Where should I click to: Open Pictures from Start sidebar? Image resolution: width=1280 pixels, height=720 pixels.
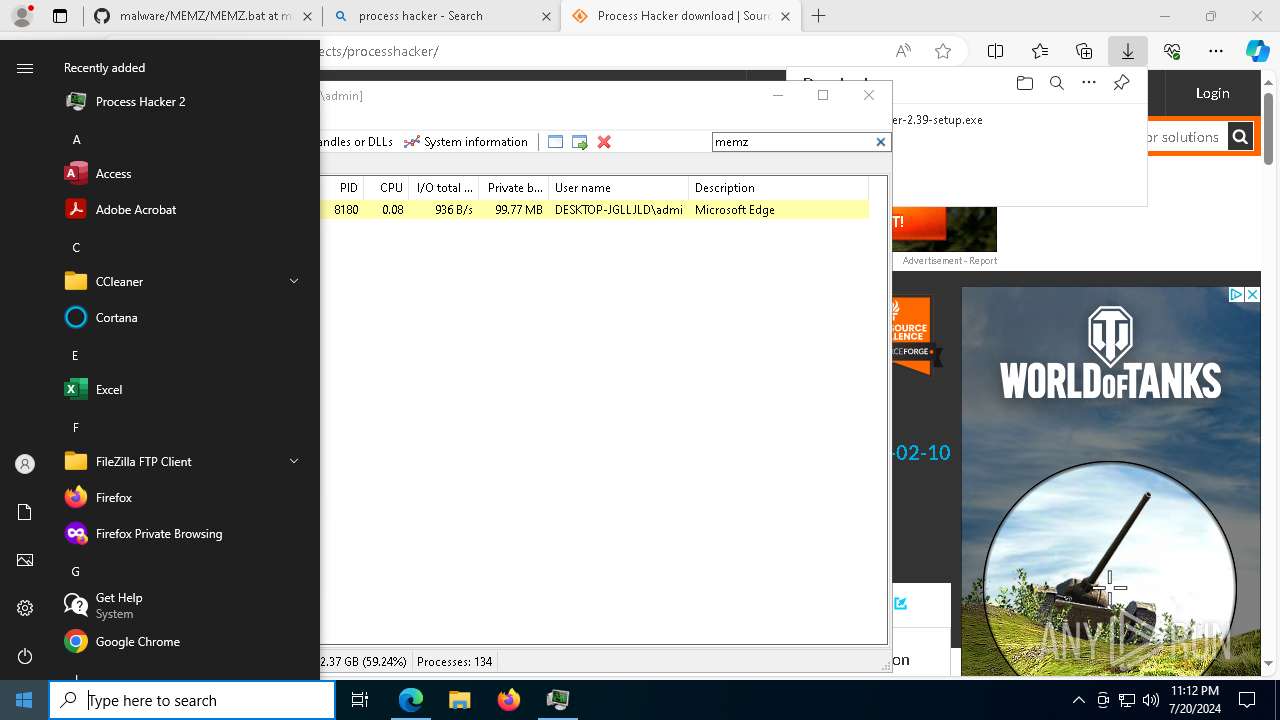(x=25, y=560)
